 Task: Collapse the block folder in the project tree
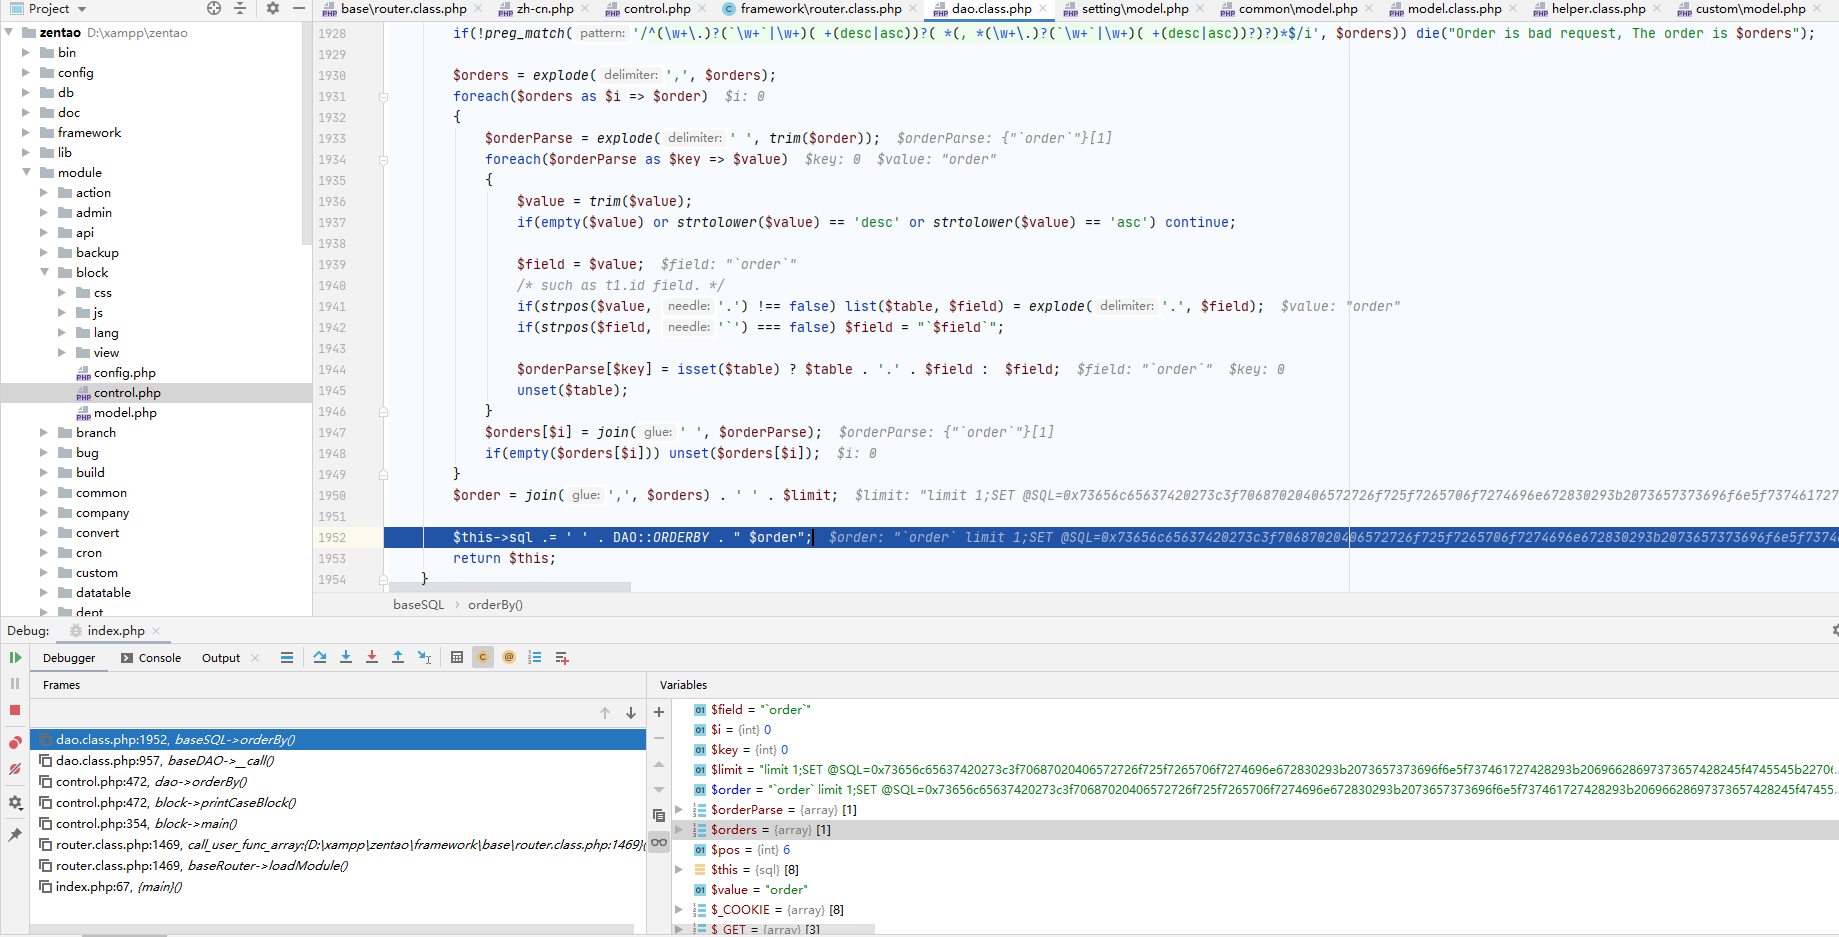coord(44,272)
